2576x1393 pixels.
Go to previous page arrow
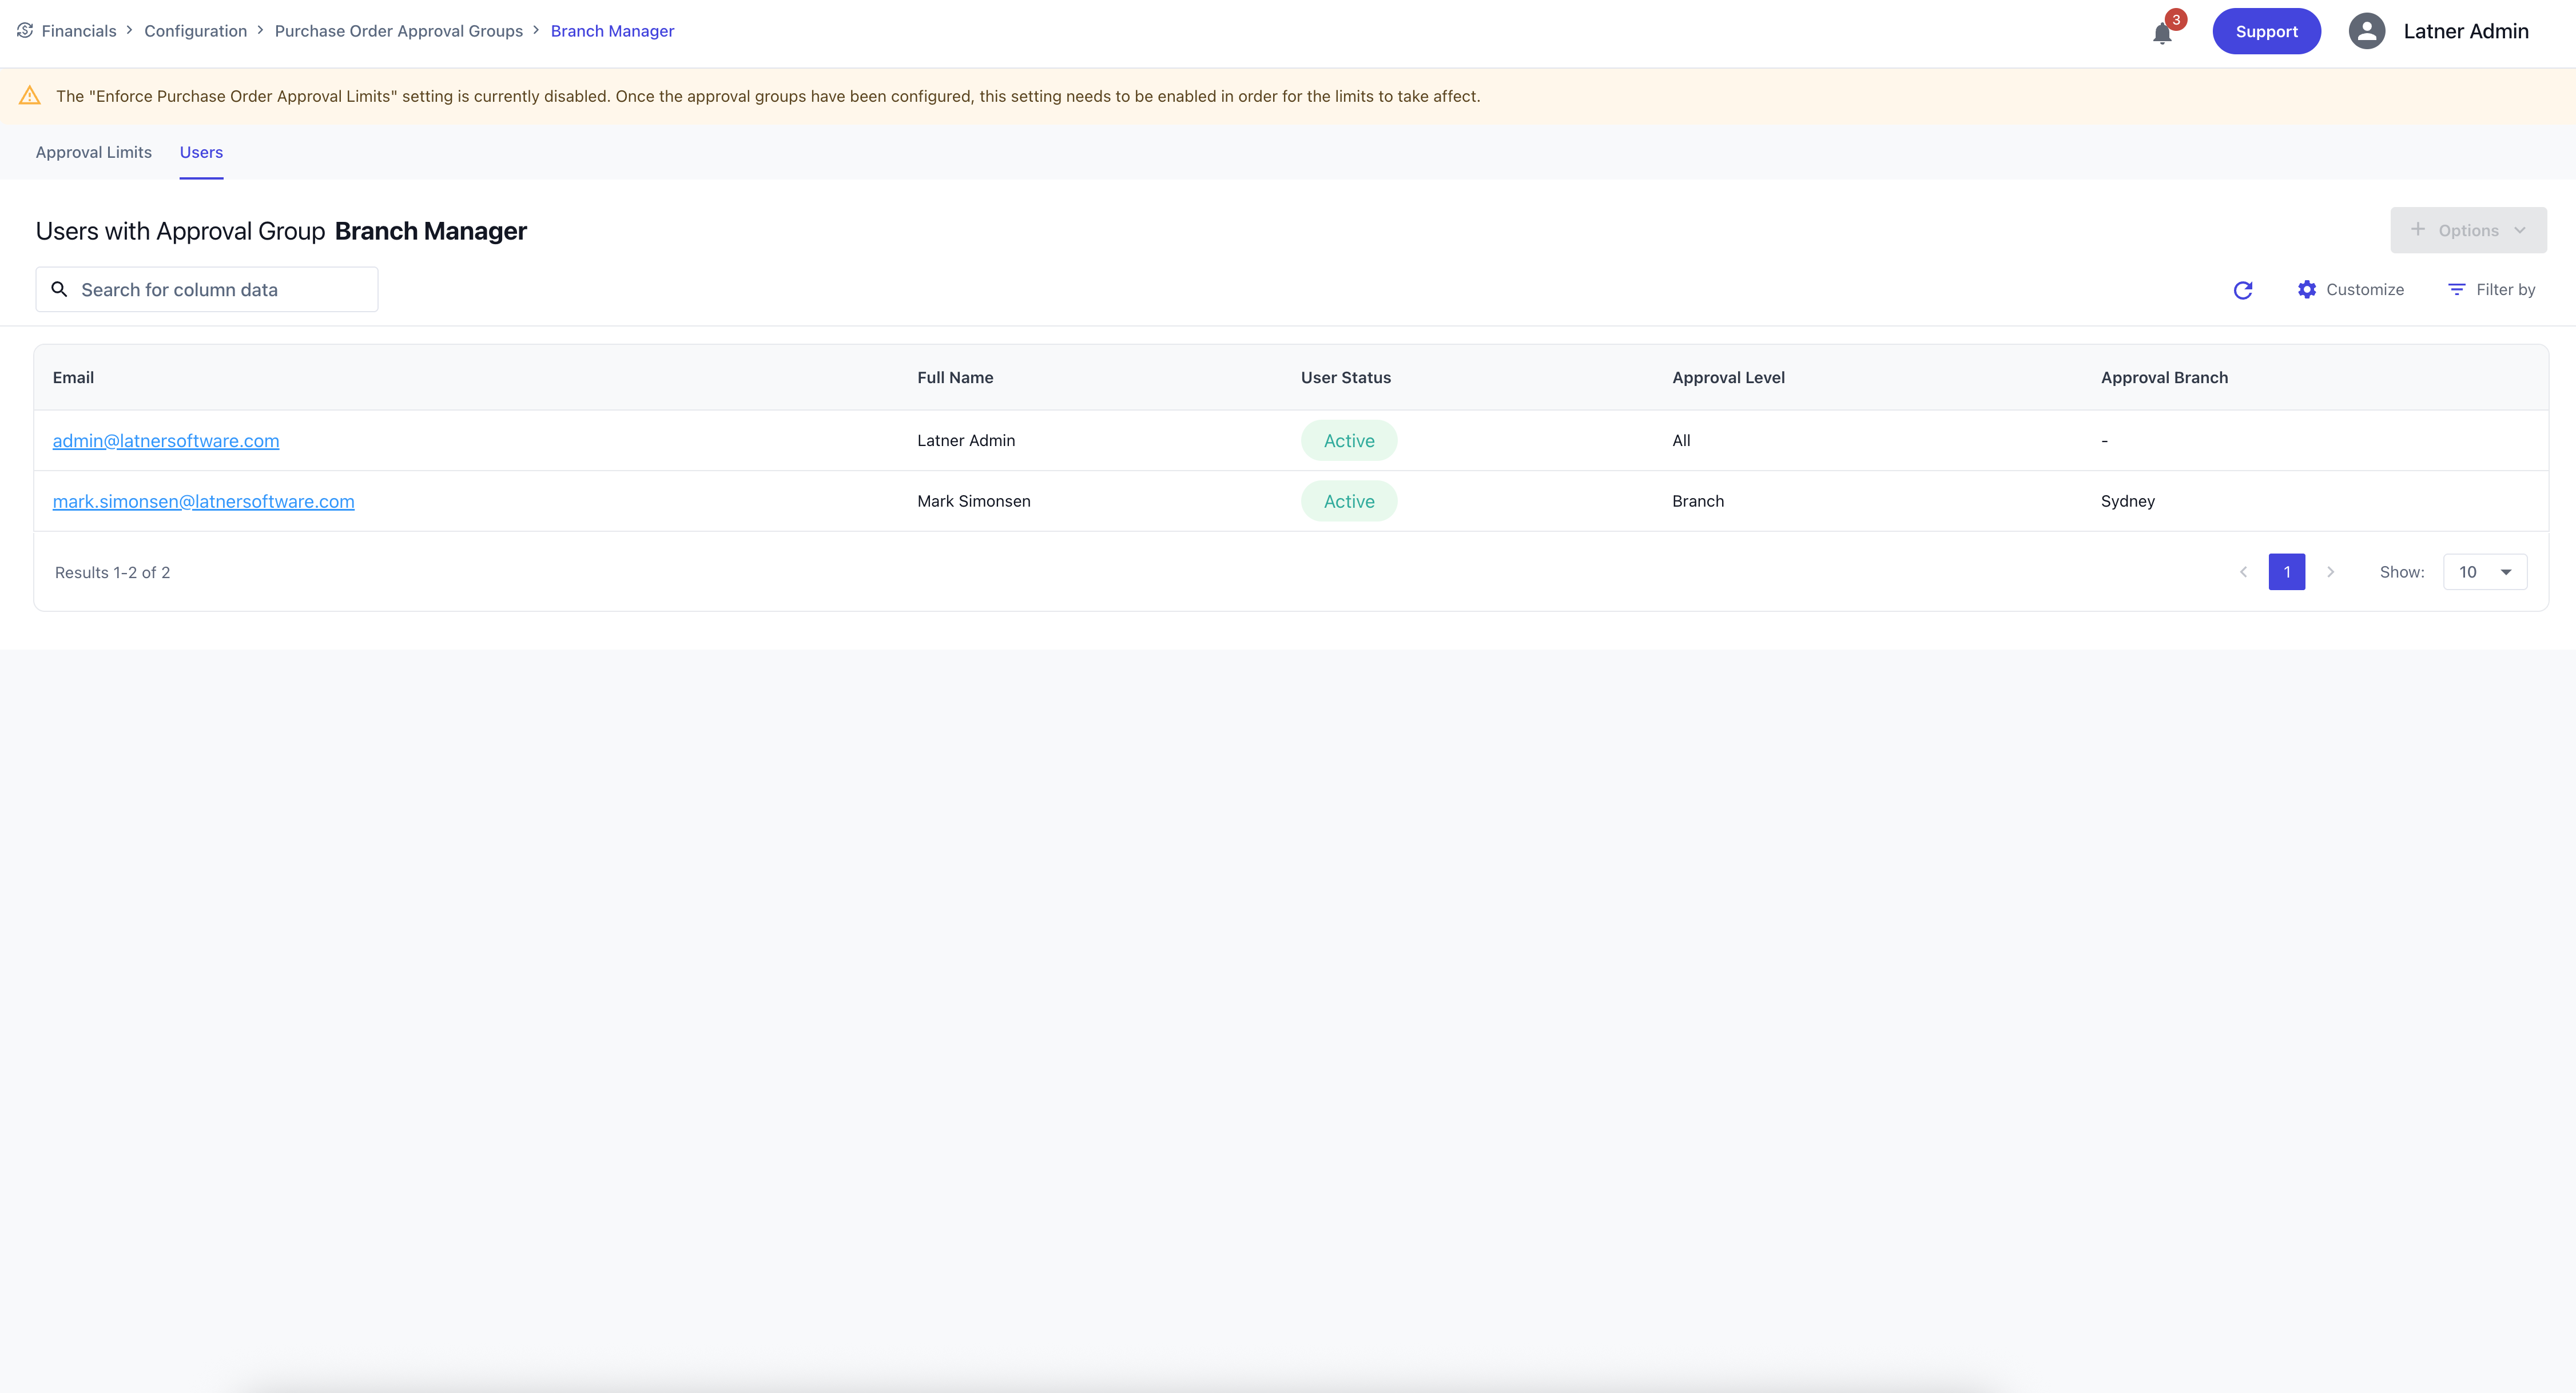click(2243, 572)
